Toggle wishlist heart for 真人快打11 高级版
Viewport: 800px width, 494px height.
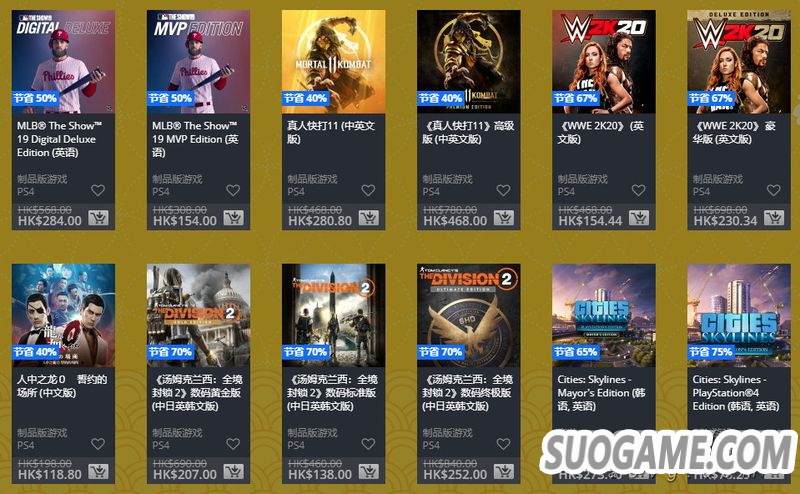pos(504,190)
